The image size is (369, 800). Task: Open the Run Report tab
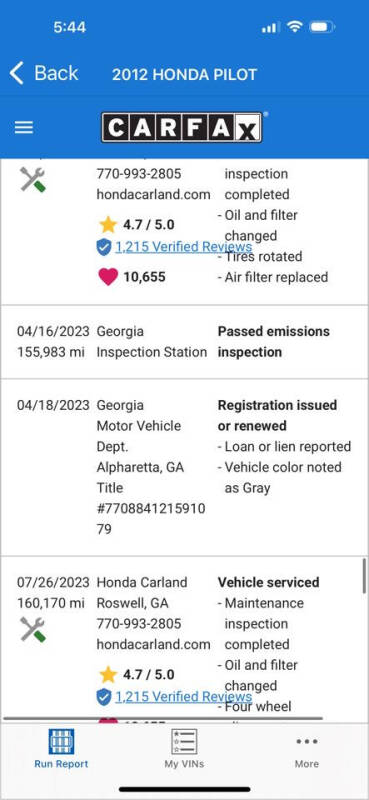[x=61, y=749]
